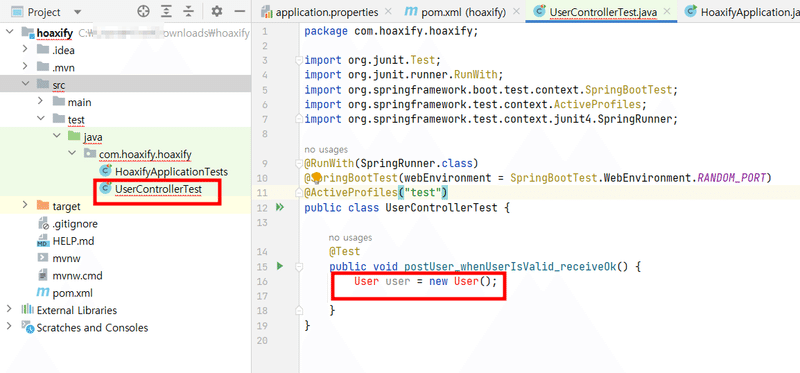Click the package statement on line 1
Viewport: 800px width, 373px height.
(391, 31)
